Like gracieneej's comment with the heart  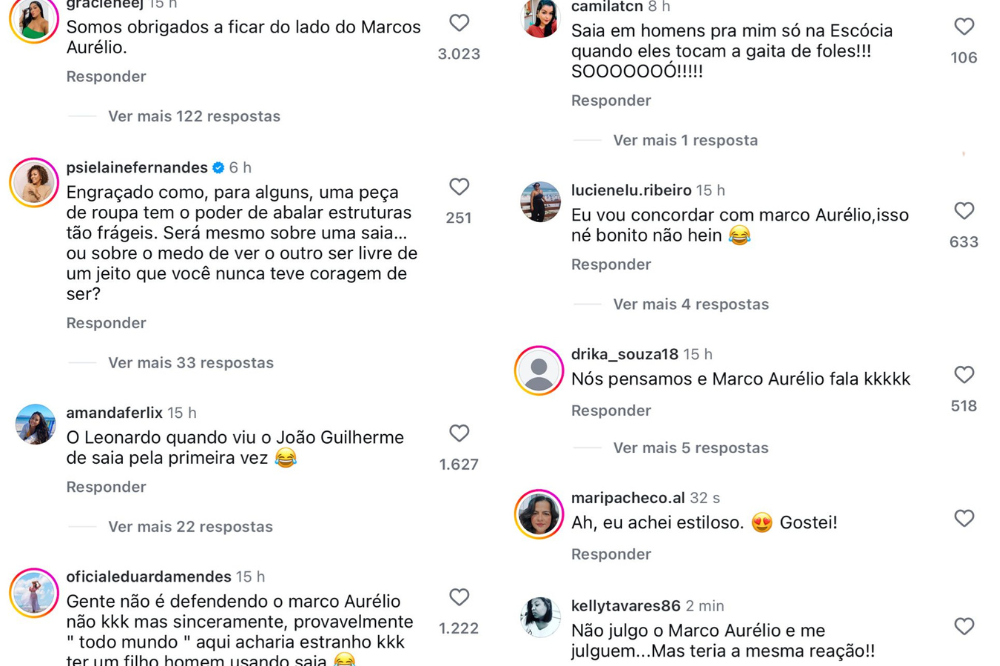click(459, 23)
